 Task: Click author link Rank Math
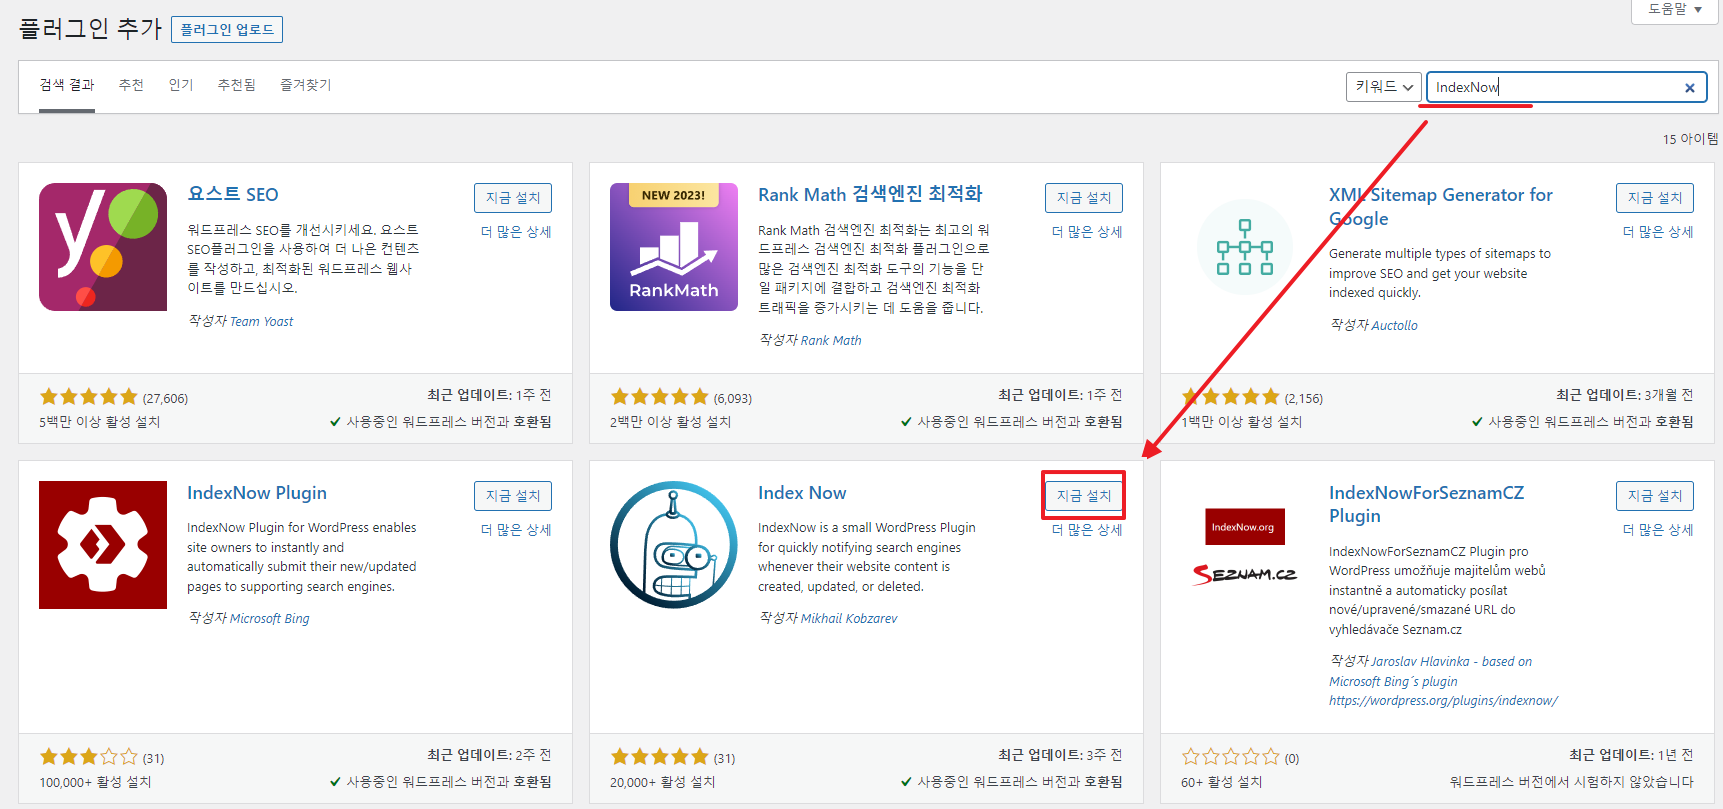(x=831, y=341)
